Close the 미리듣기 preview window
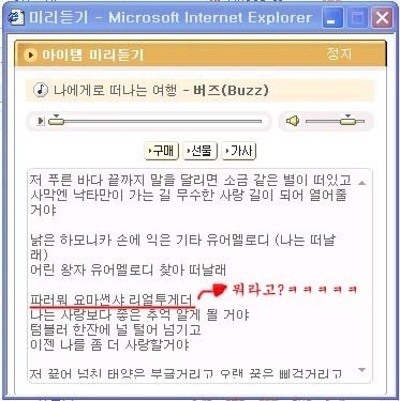Viewport: 400px width, 401px height. (x=382, y=18)
